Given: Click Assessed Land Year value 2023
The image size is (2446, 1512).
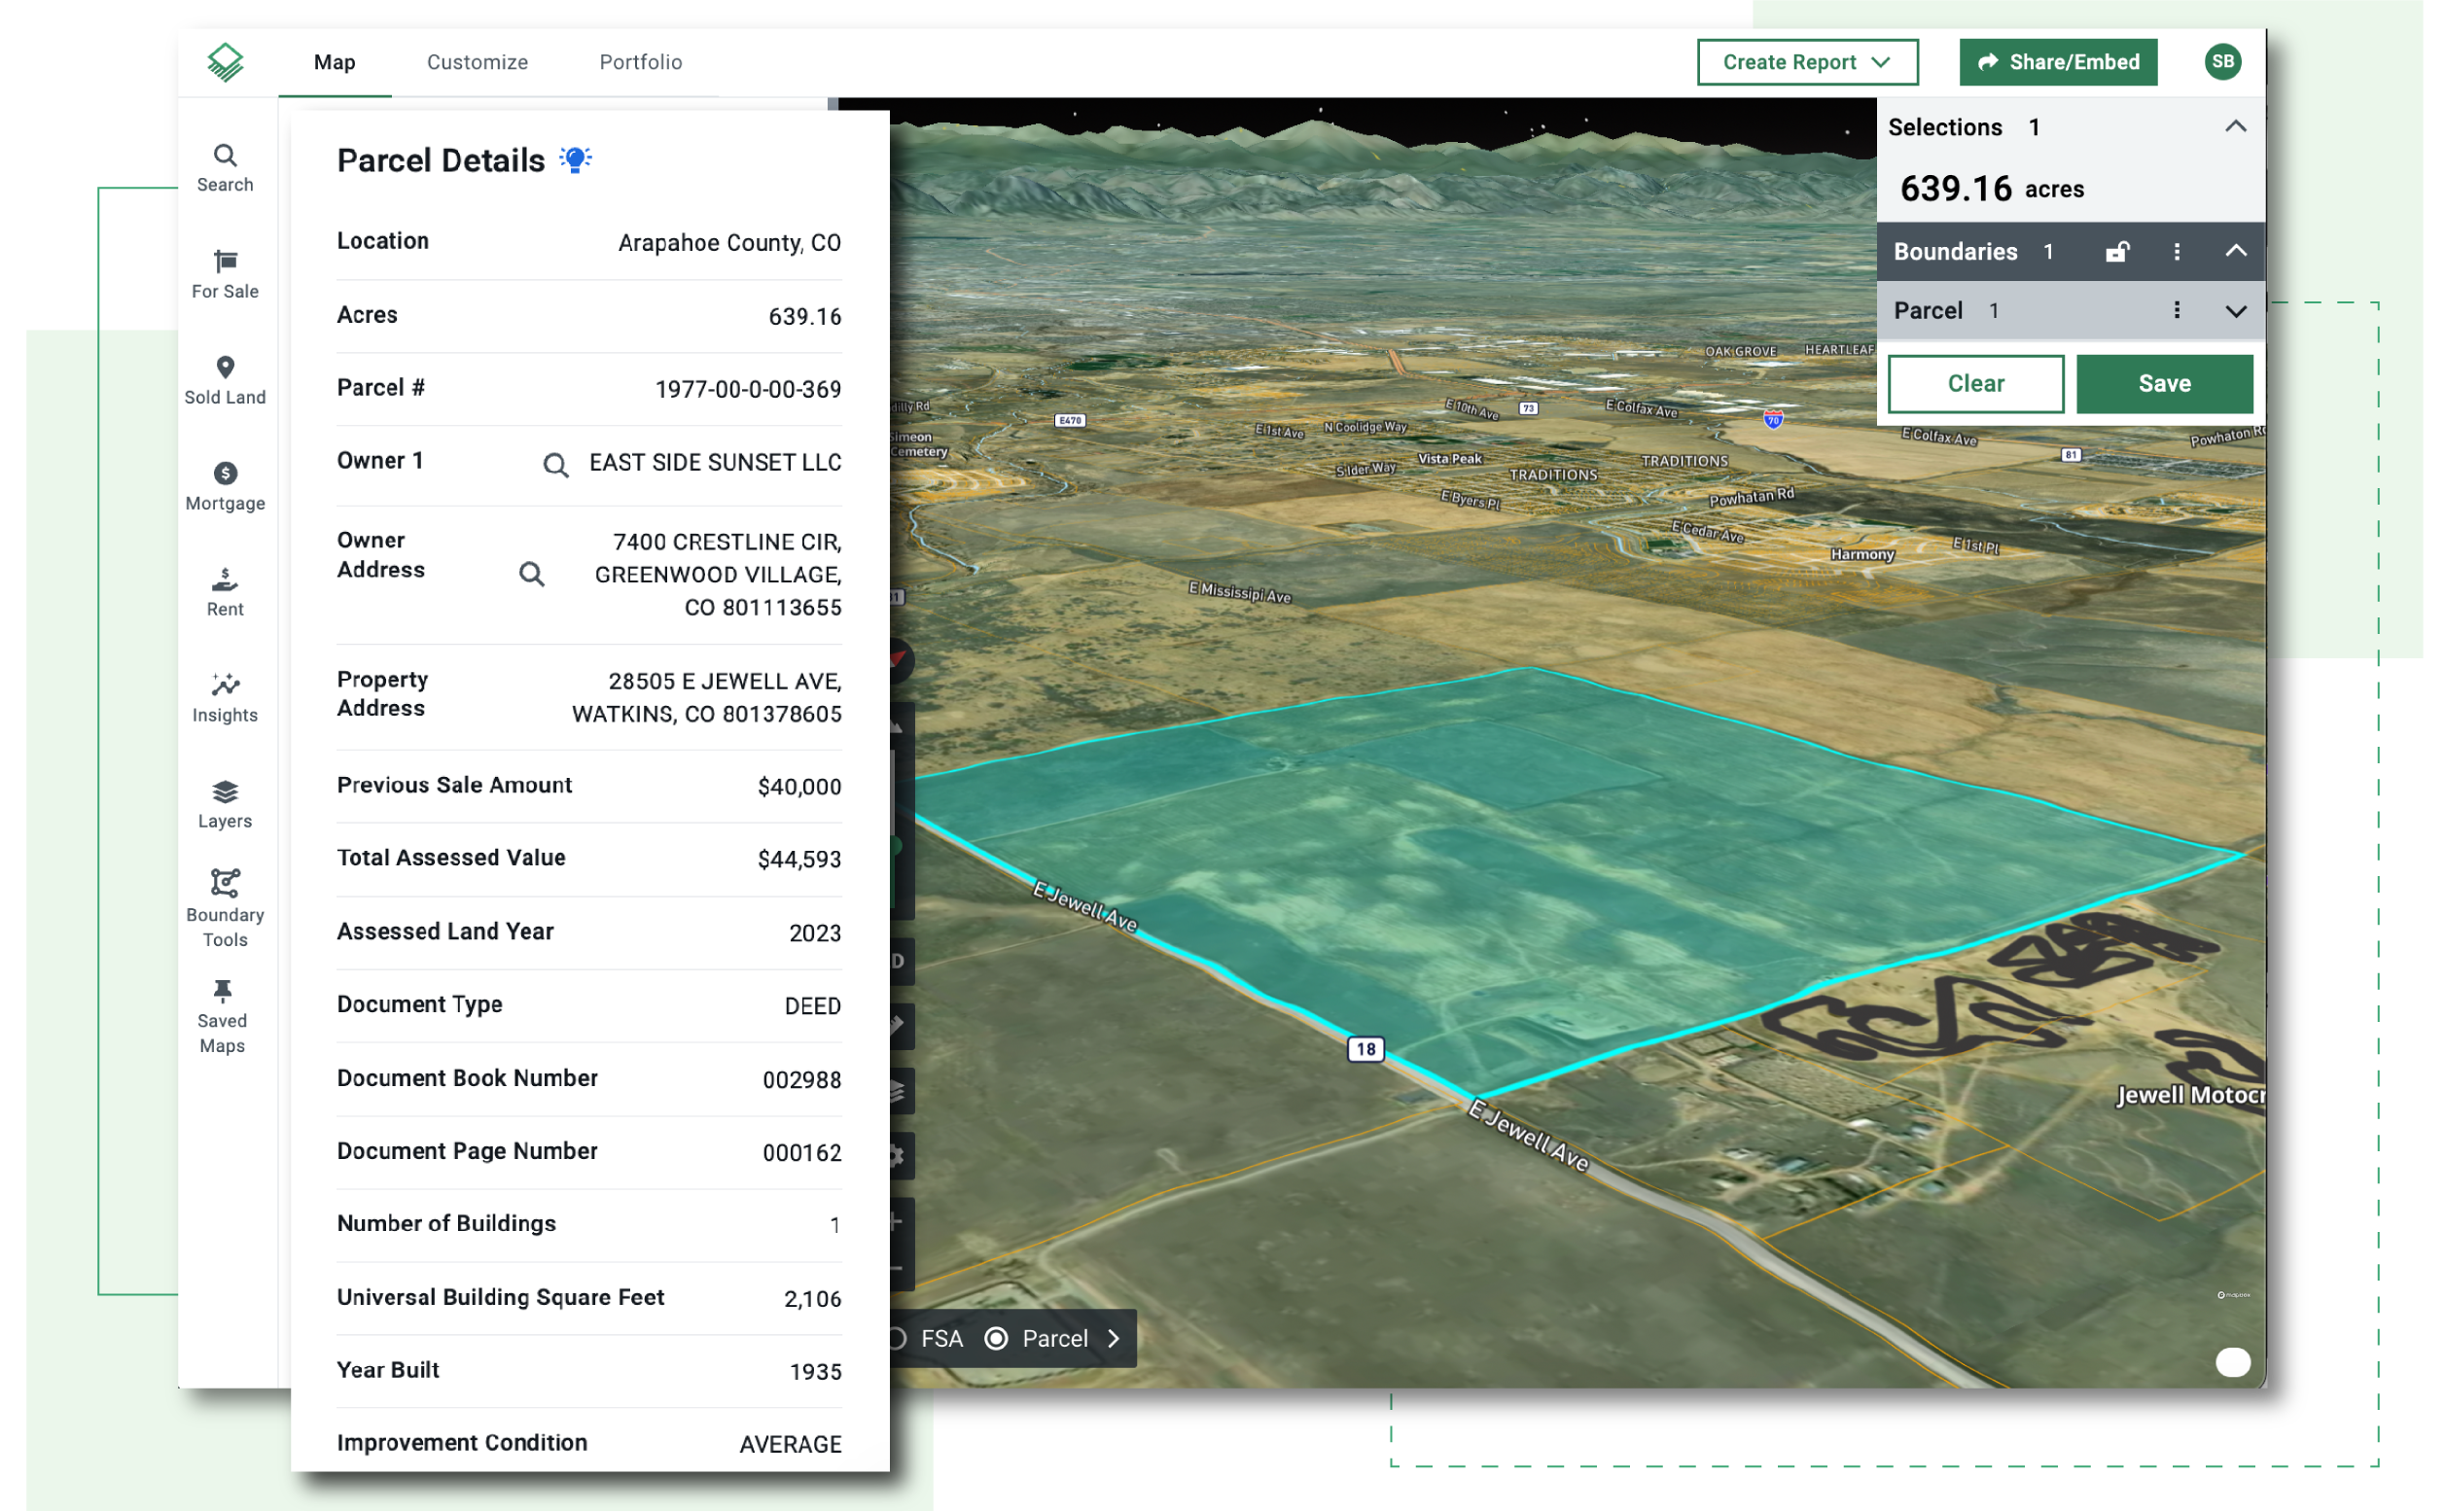Looking at the screenshot, I should 815,934.
